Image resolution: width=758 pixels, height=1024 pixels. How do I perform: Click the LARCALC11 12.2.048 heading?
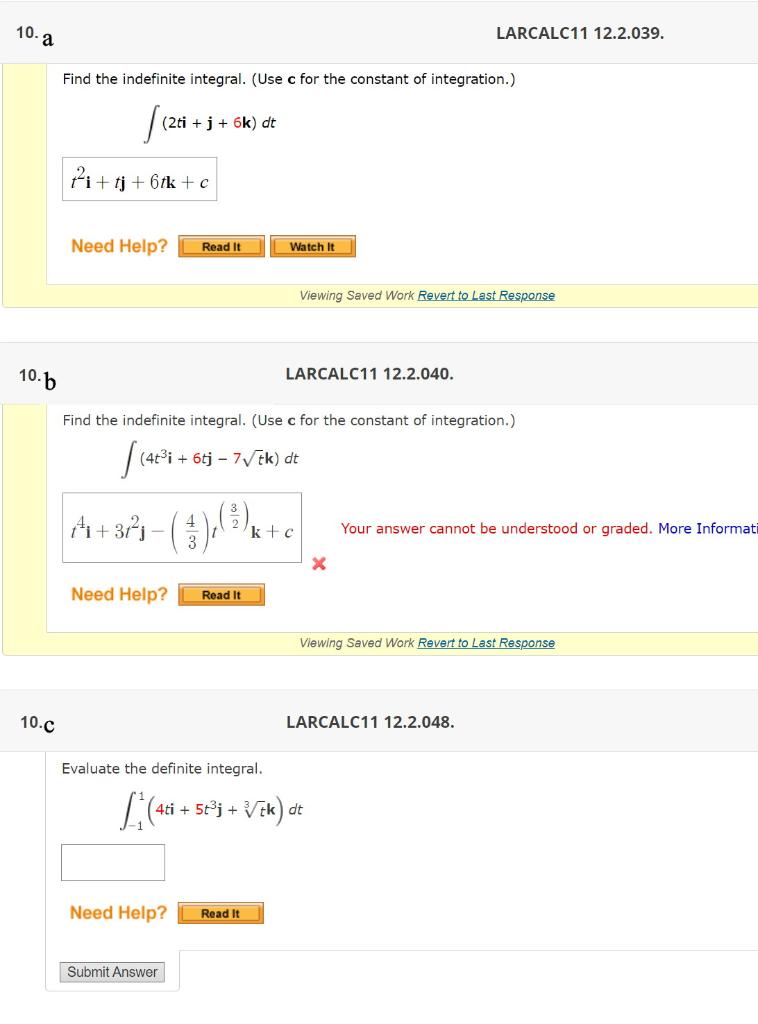pos(370,722)
